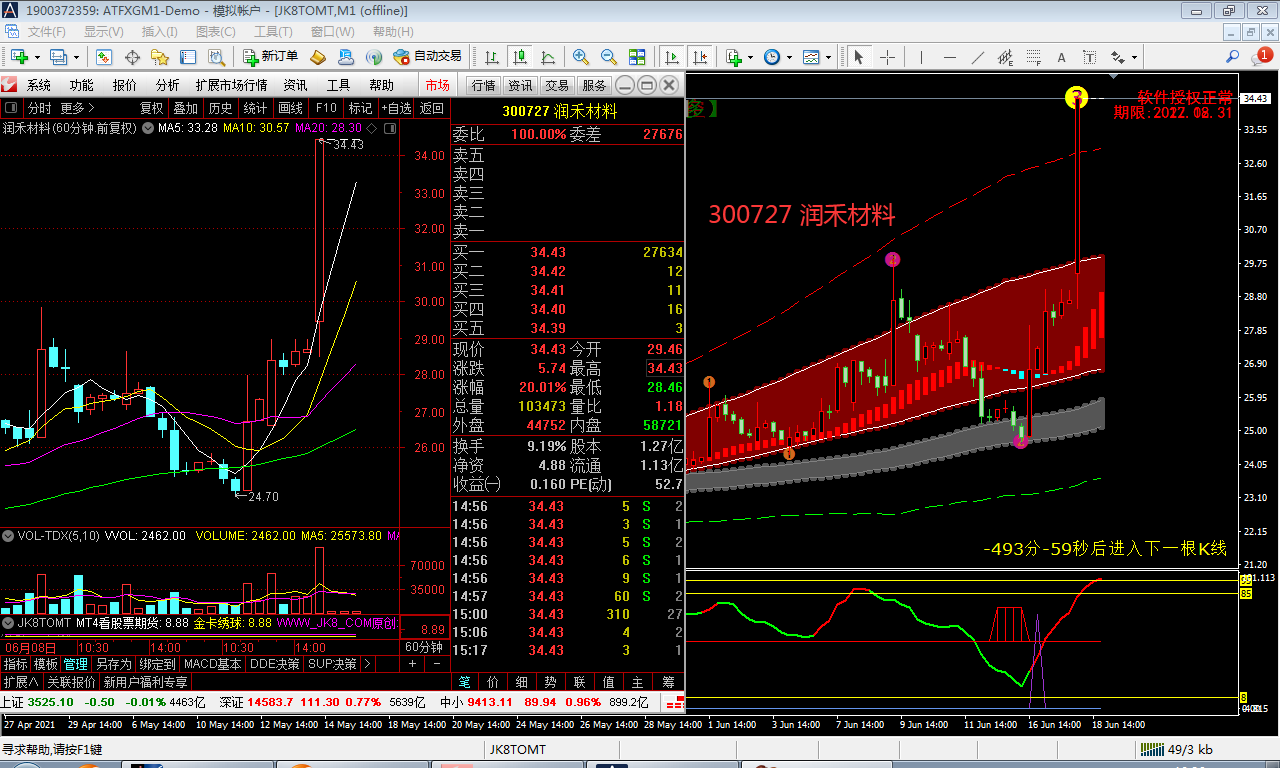The width and height of the screenshot is (1280, 768).
Task: Click the 交易 button
Action: (557, 85)
